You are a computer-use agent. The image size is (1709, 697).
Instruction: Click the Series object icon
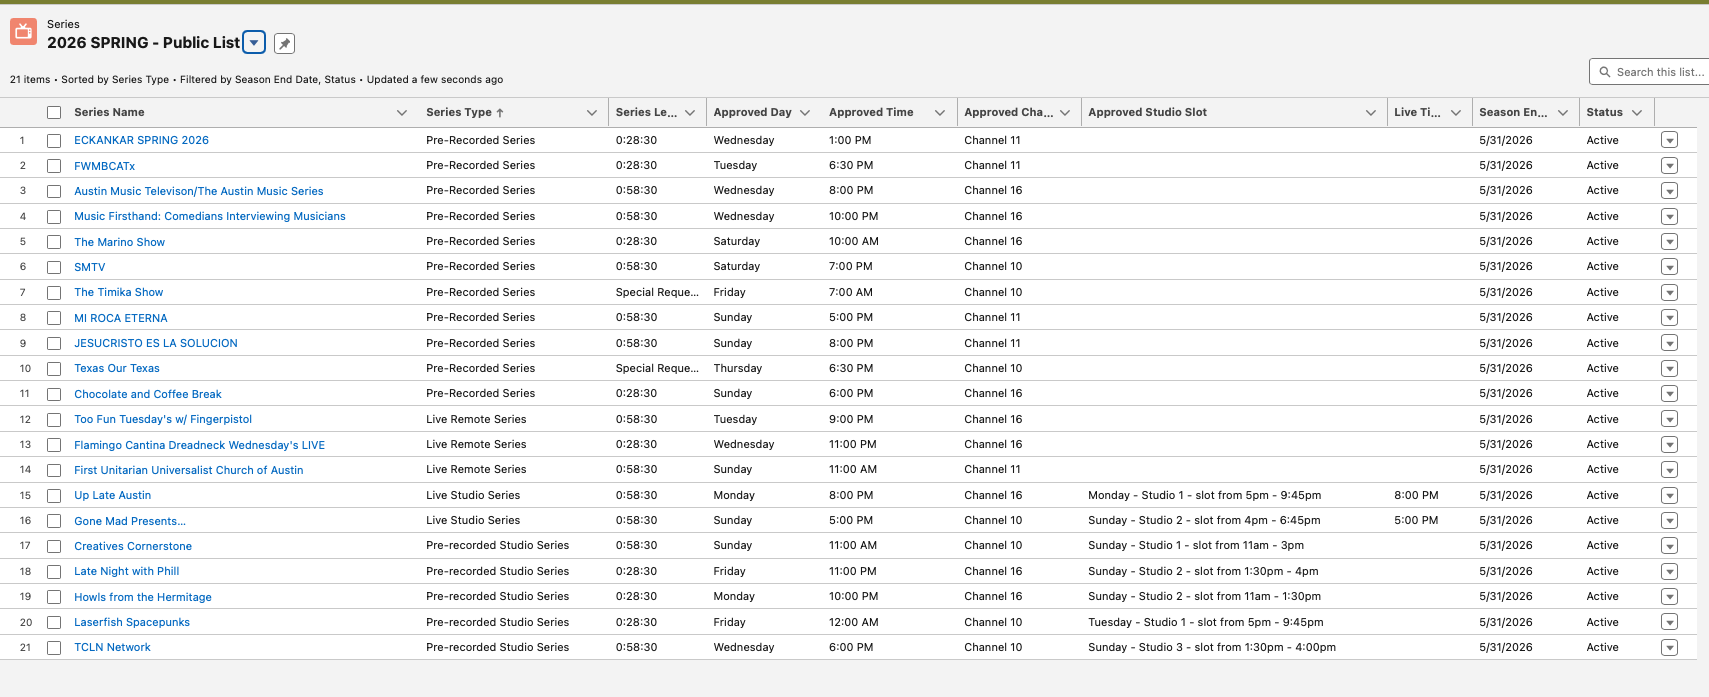tap(23, 32)
